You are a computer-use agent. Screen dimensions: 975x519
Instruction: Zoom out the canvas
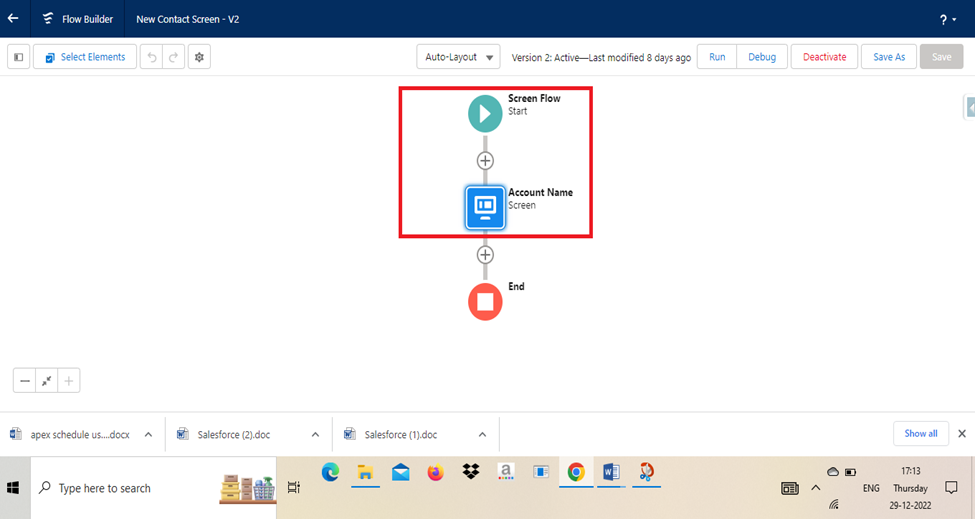(x=25, y=381)
